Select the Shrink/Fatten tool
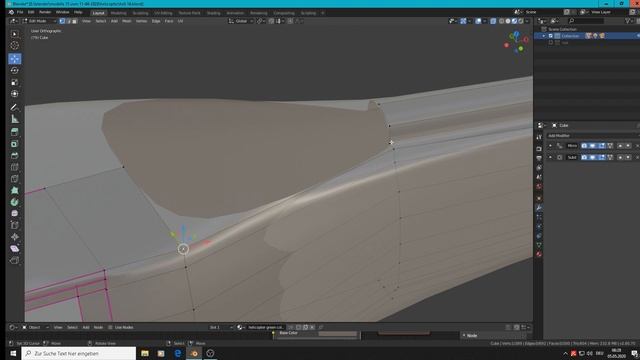 (x=15, y=237)
